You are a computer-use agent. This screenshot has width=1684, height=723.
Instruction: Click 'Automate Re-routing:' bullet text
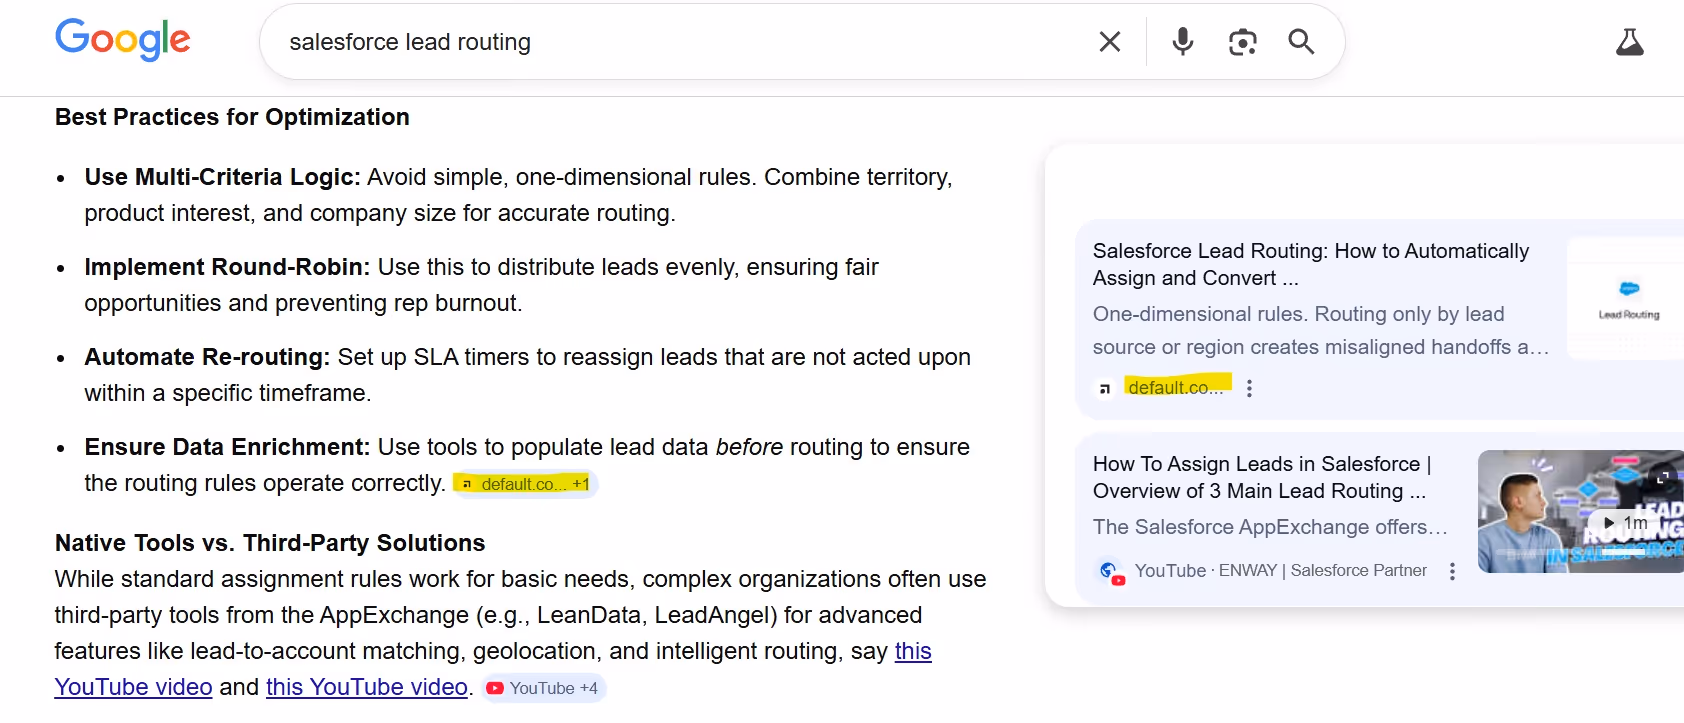click(x=207, y=357)
